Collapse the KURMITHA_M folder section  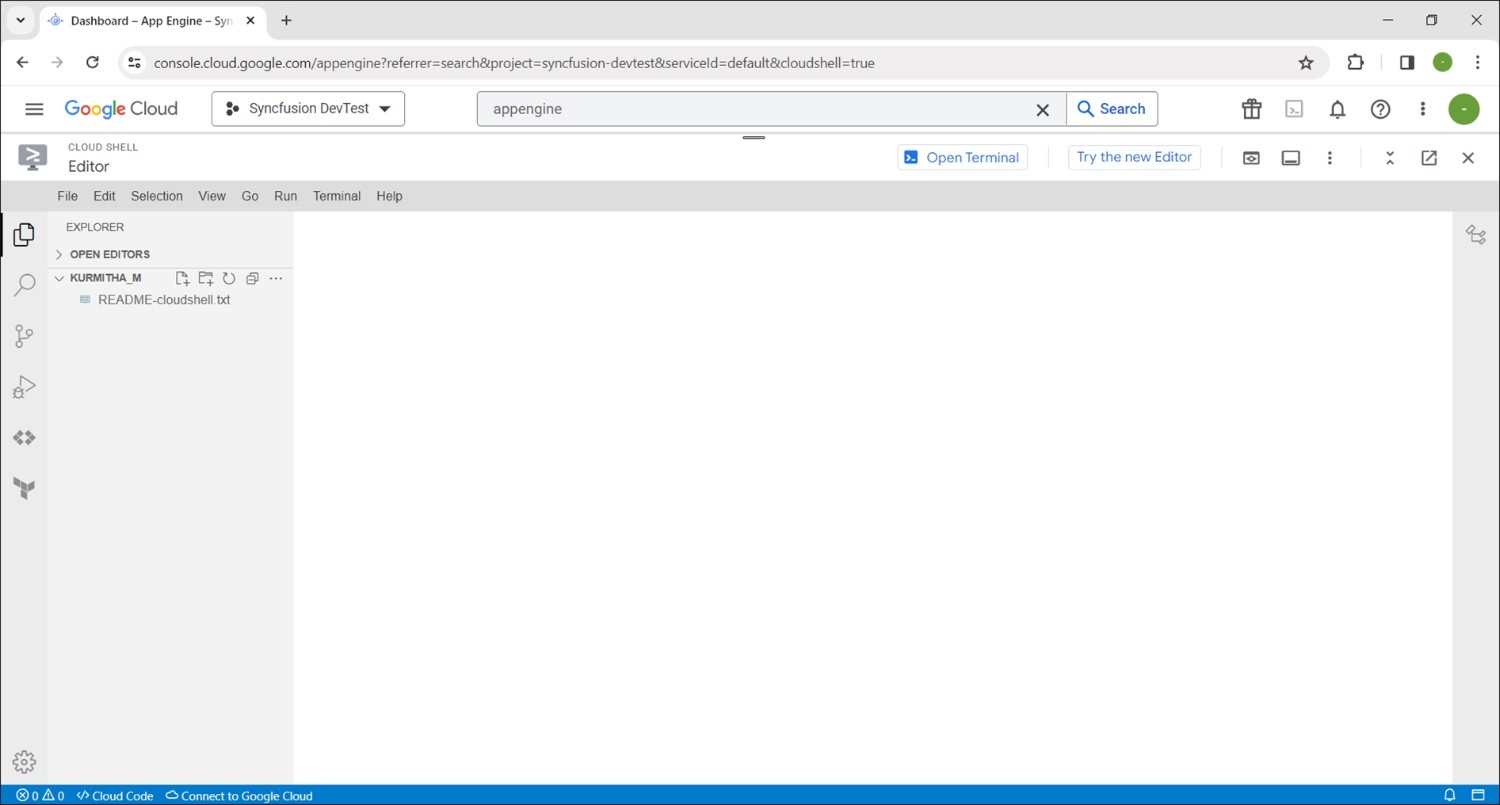[x=105, y=278]
